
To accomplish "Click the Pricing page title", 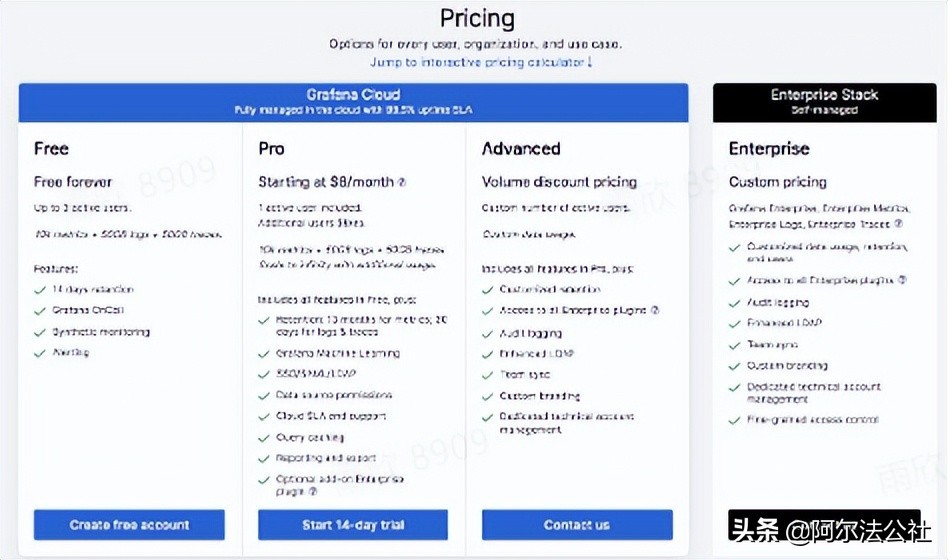I will 477,19.
